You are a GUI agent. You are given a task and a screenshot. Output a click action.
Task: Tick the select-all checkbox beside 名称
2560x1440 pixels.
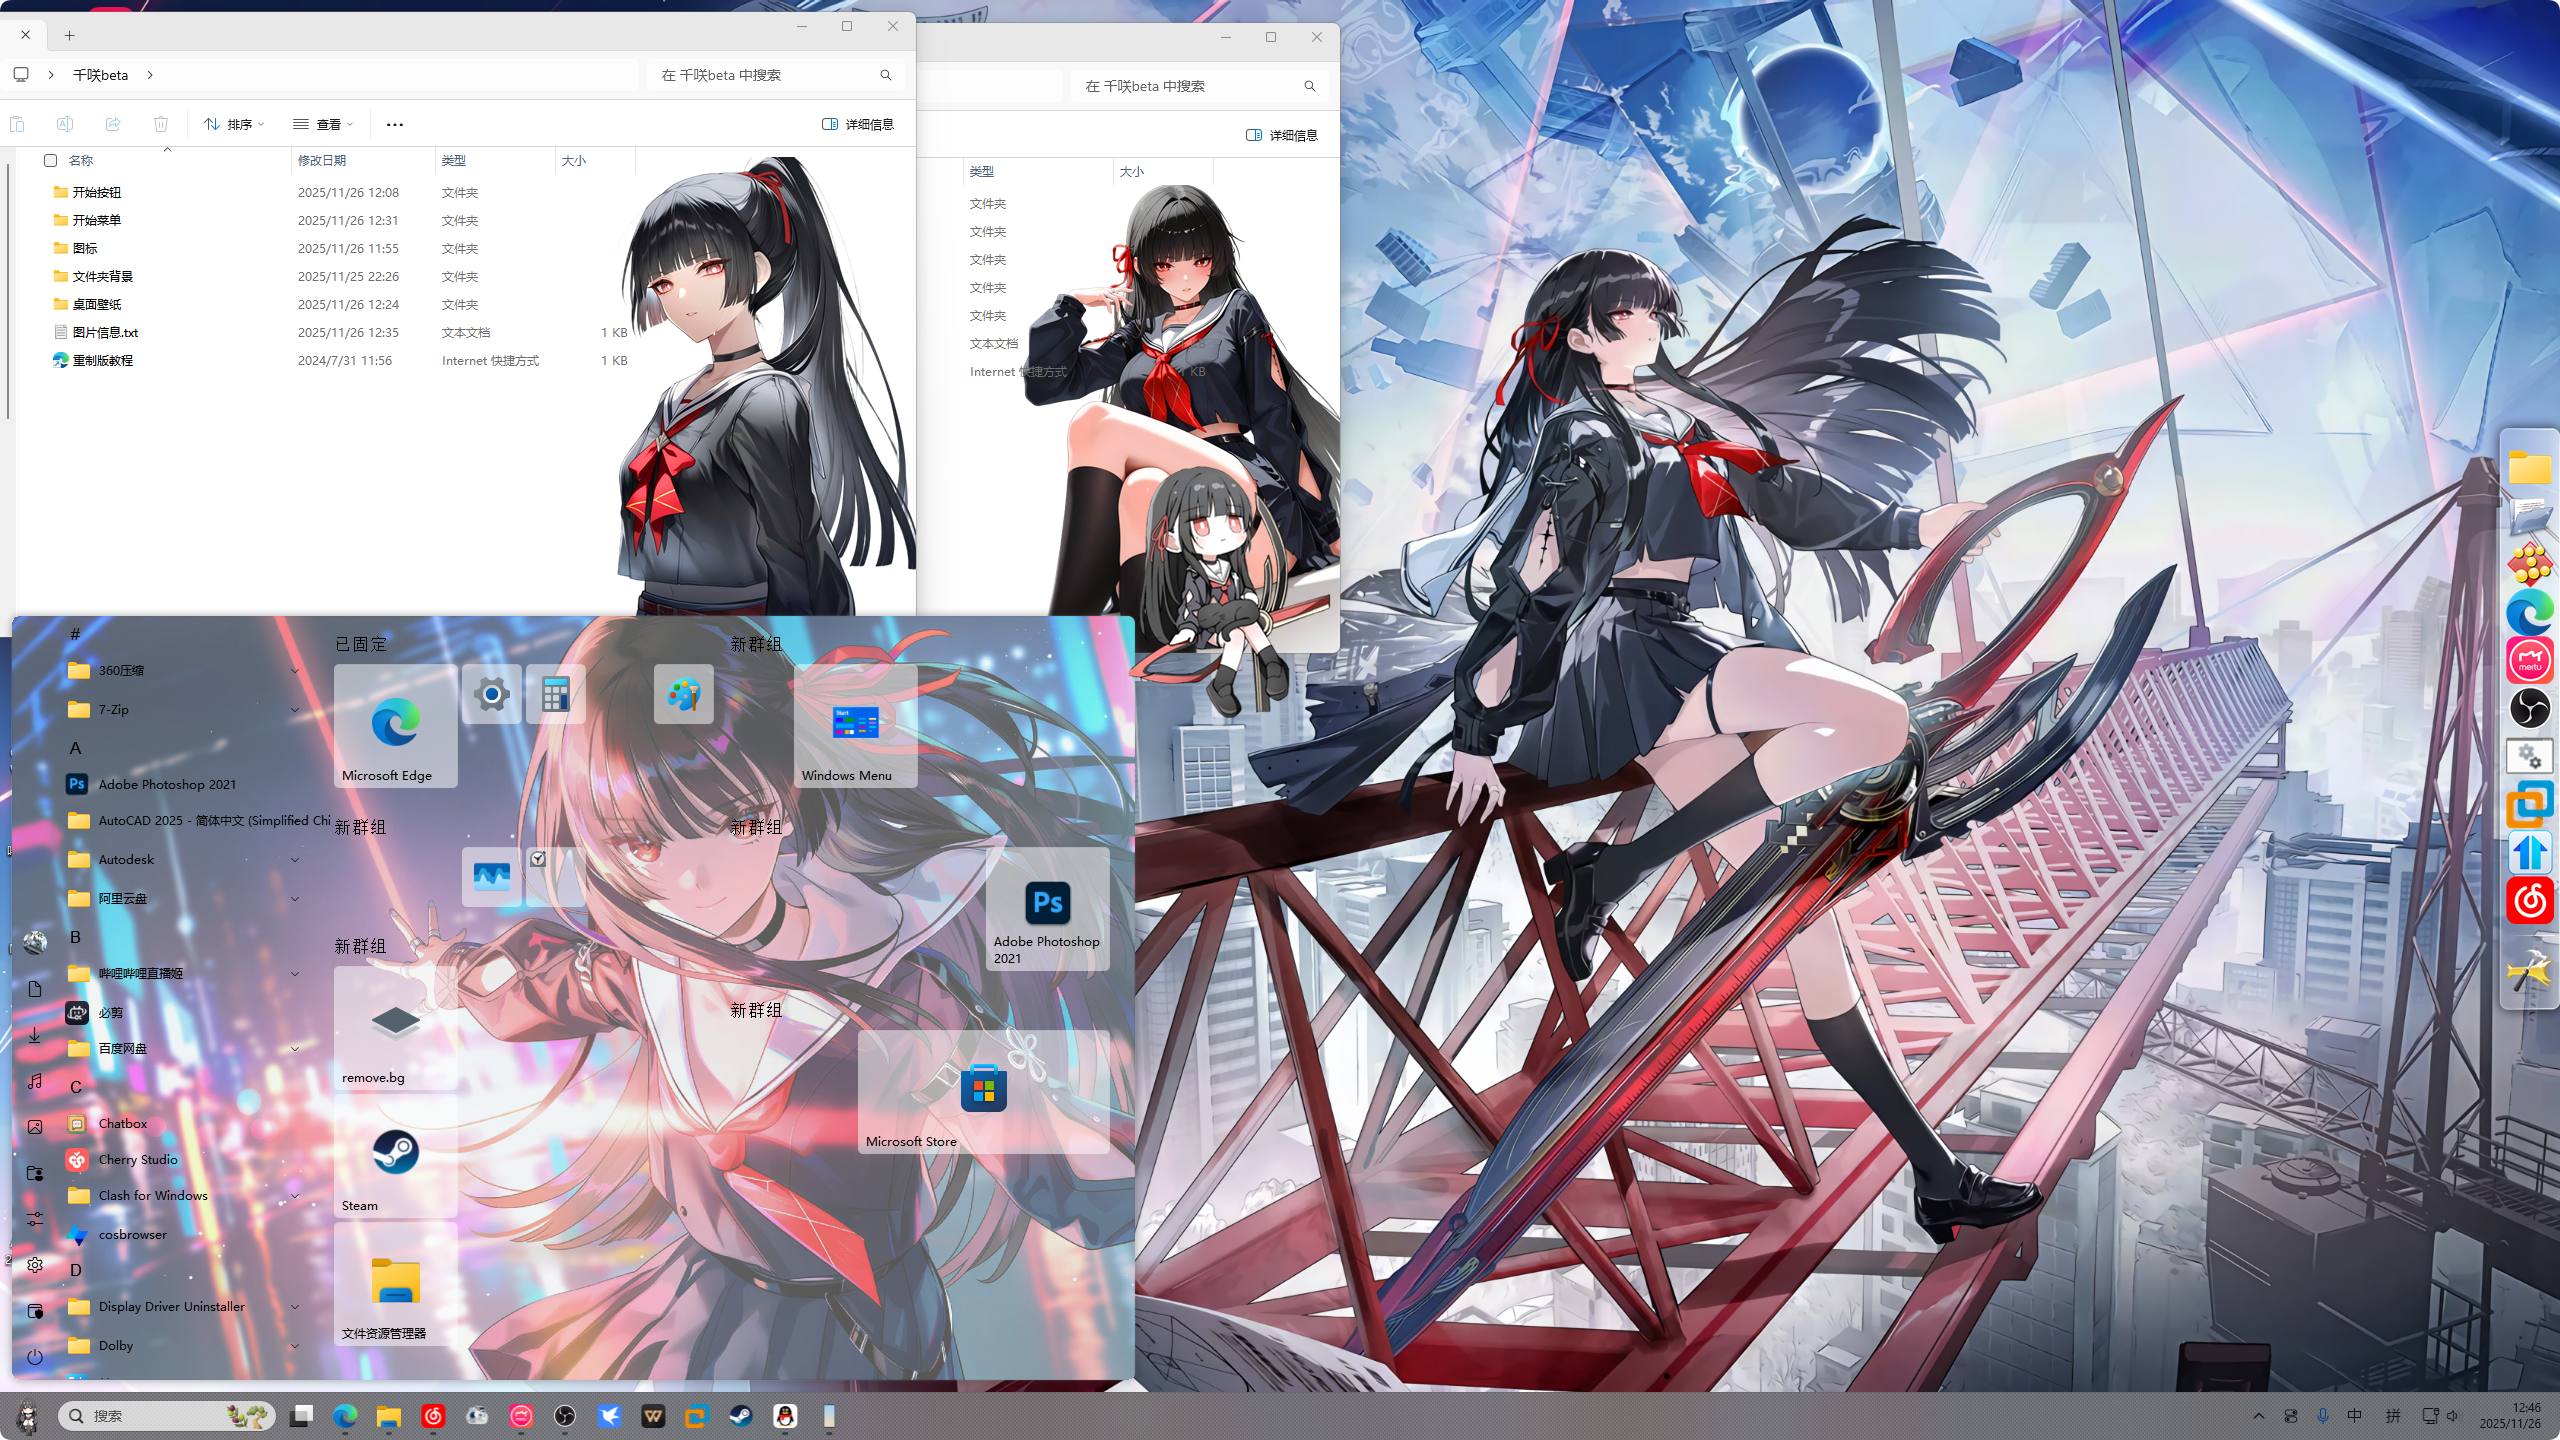coord(51,160)
